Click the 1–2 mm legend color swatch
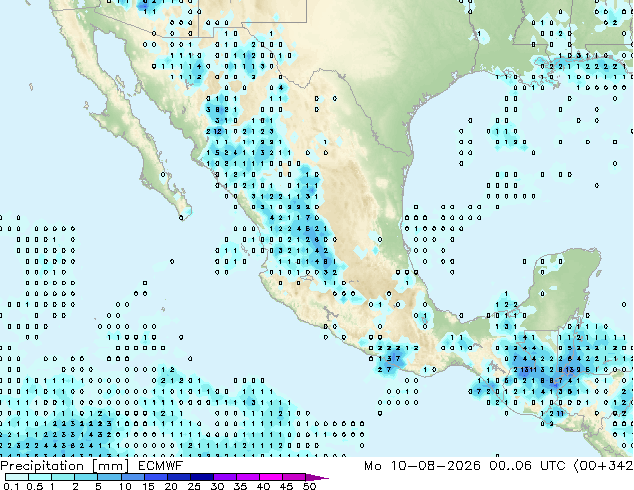The width and height of the screenshot is (634, 490). (63, 477)
